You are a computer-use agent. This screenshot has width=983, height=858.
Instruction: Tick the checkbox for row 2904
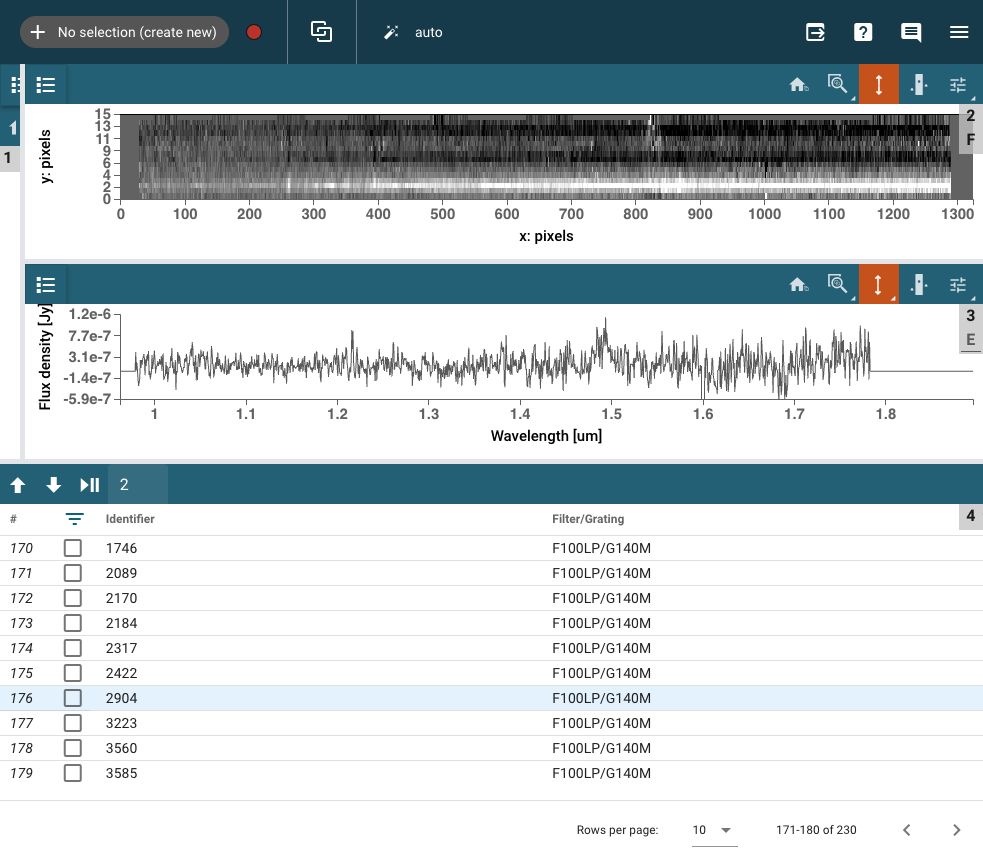(x=73, y=698)
